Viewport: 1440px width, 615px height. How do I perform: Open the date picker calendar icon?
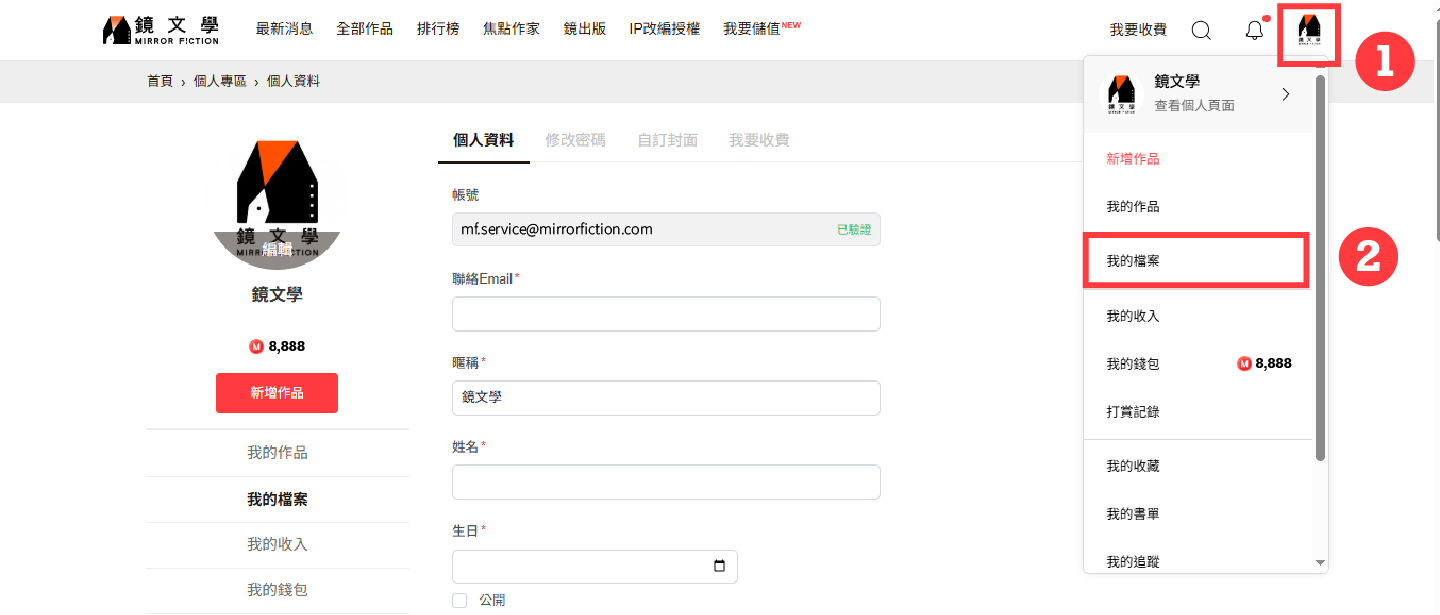[x=719, y=567]
